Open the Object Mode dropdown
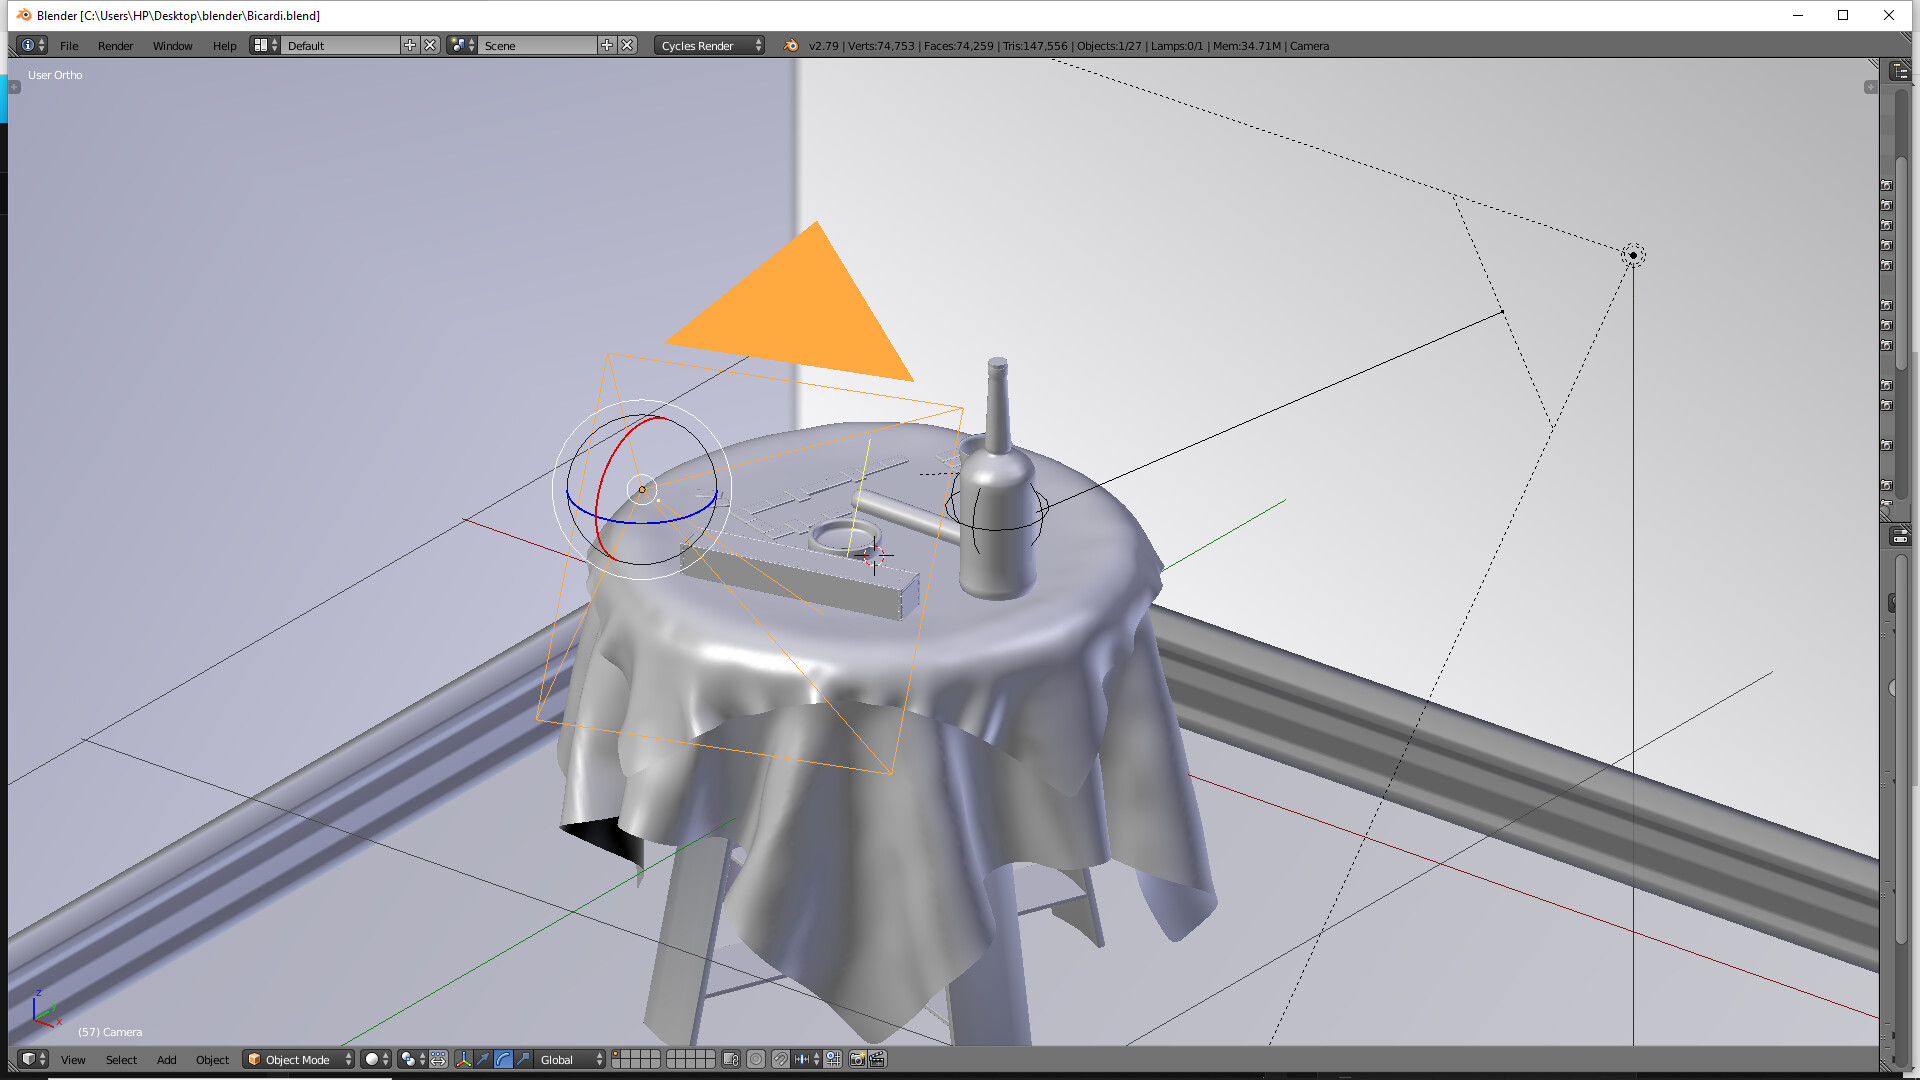The width and height of the screenshot is (1920, 1080). tap(299, 1059)
